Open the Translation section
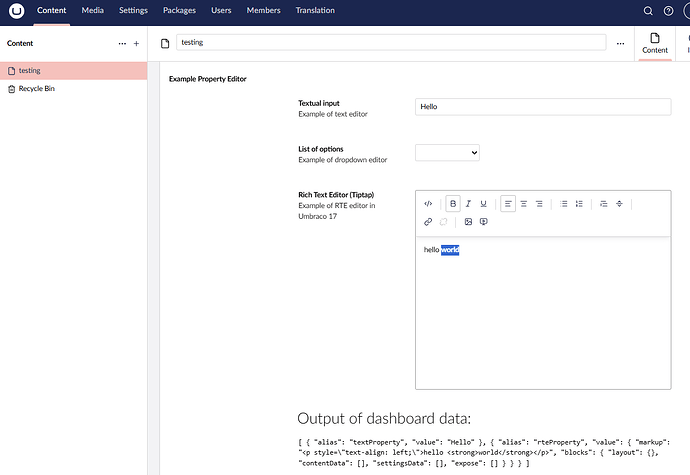The height and width of the screenshot is (475, 690). pos(316,10)
